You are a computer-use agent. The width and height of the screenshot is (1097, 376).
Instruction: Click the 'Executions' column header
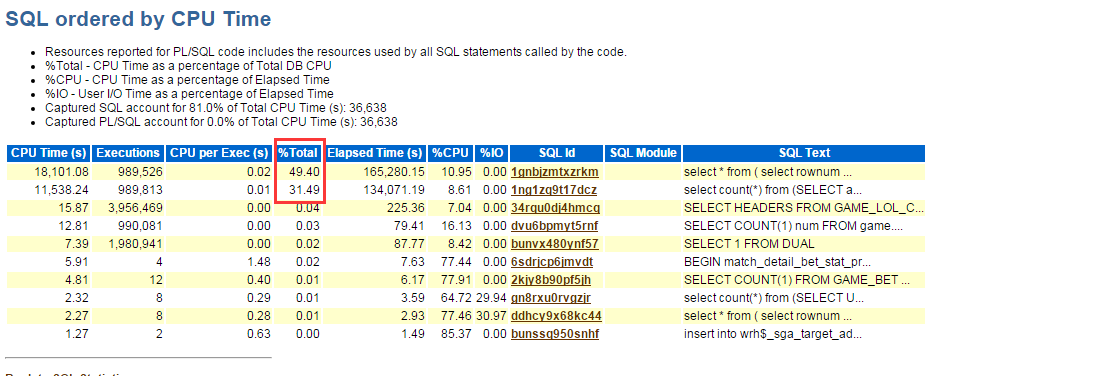click(x=128, y=153)
